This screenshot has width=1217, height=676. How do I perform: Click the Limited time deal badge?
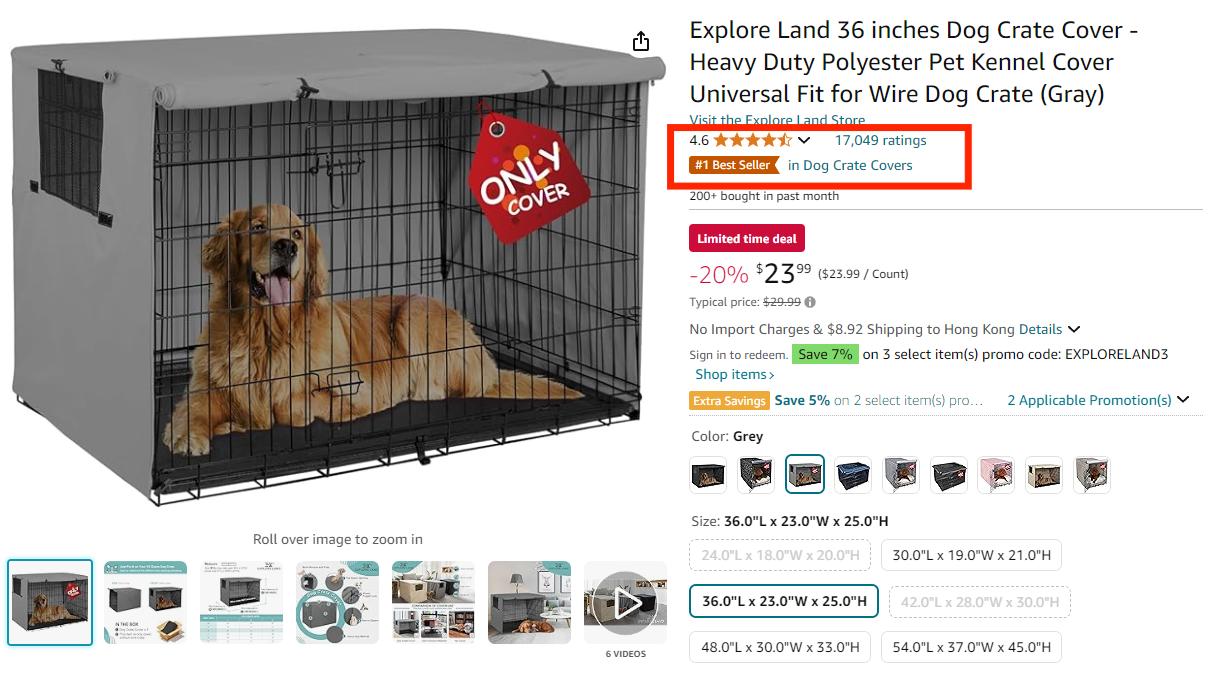coord(746,239)
